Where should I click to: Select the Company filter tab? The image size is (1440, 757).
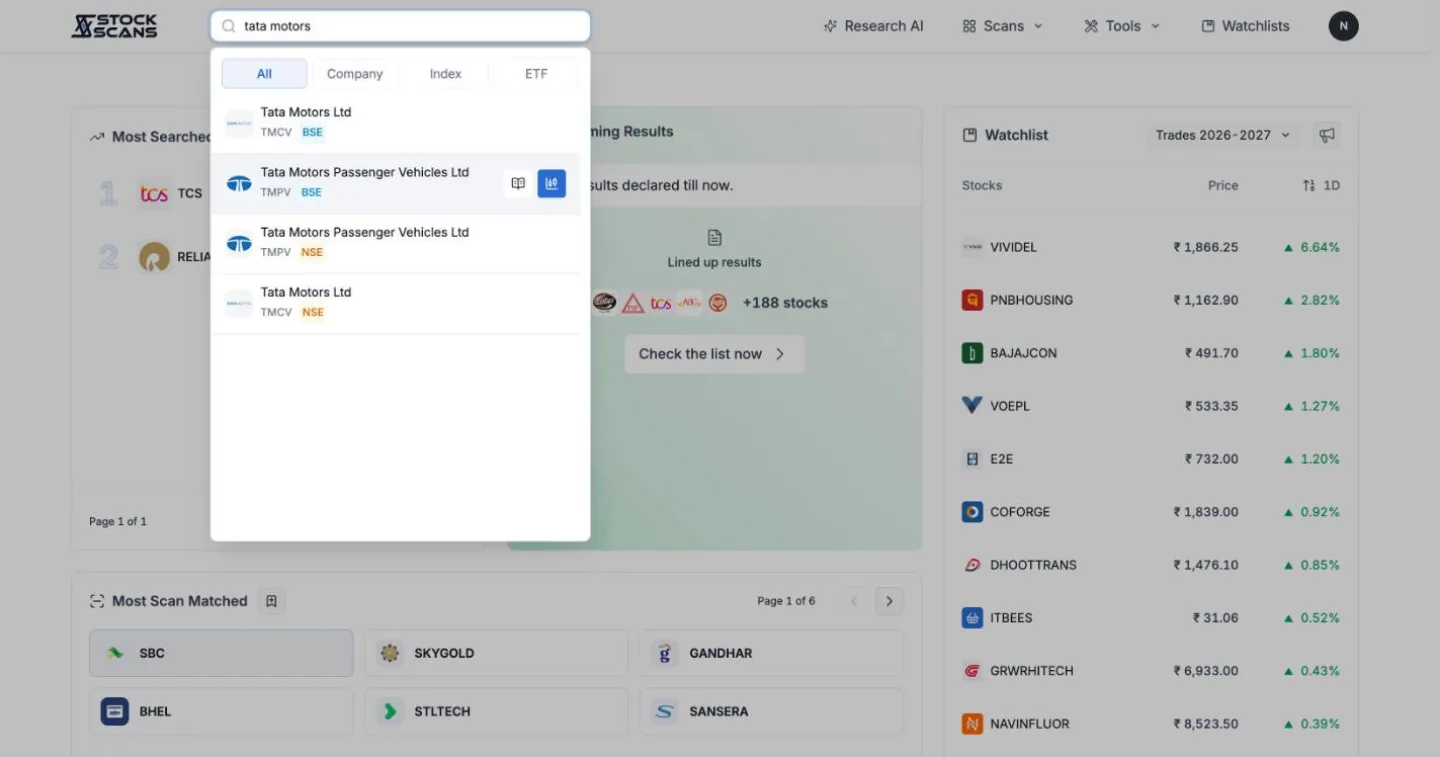tap(355, 74)
